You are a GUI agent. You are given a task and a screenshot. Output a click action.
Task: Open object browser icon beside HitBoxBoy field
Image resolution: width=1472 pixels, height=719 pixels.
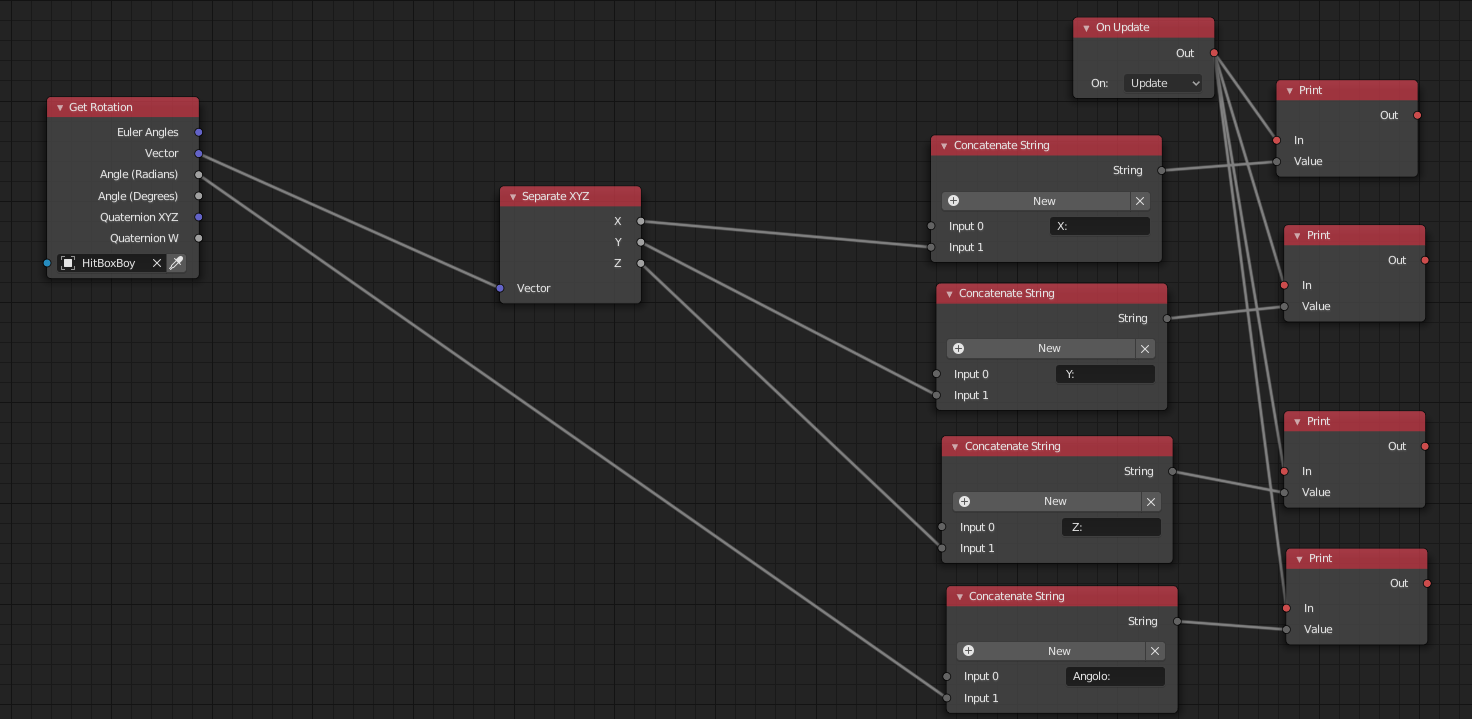point(67,262)
